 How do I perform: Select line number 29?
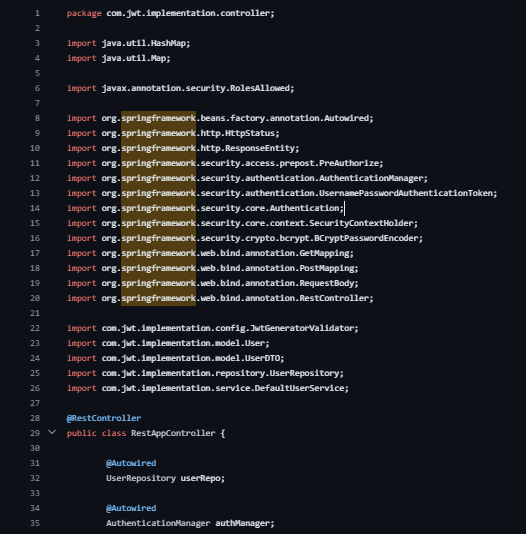35,433
